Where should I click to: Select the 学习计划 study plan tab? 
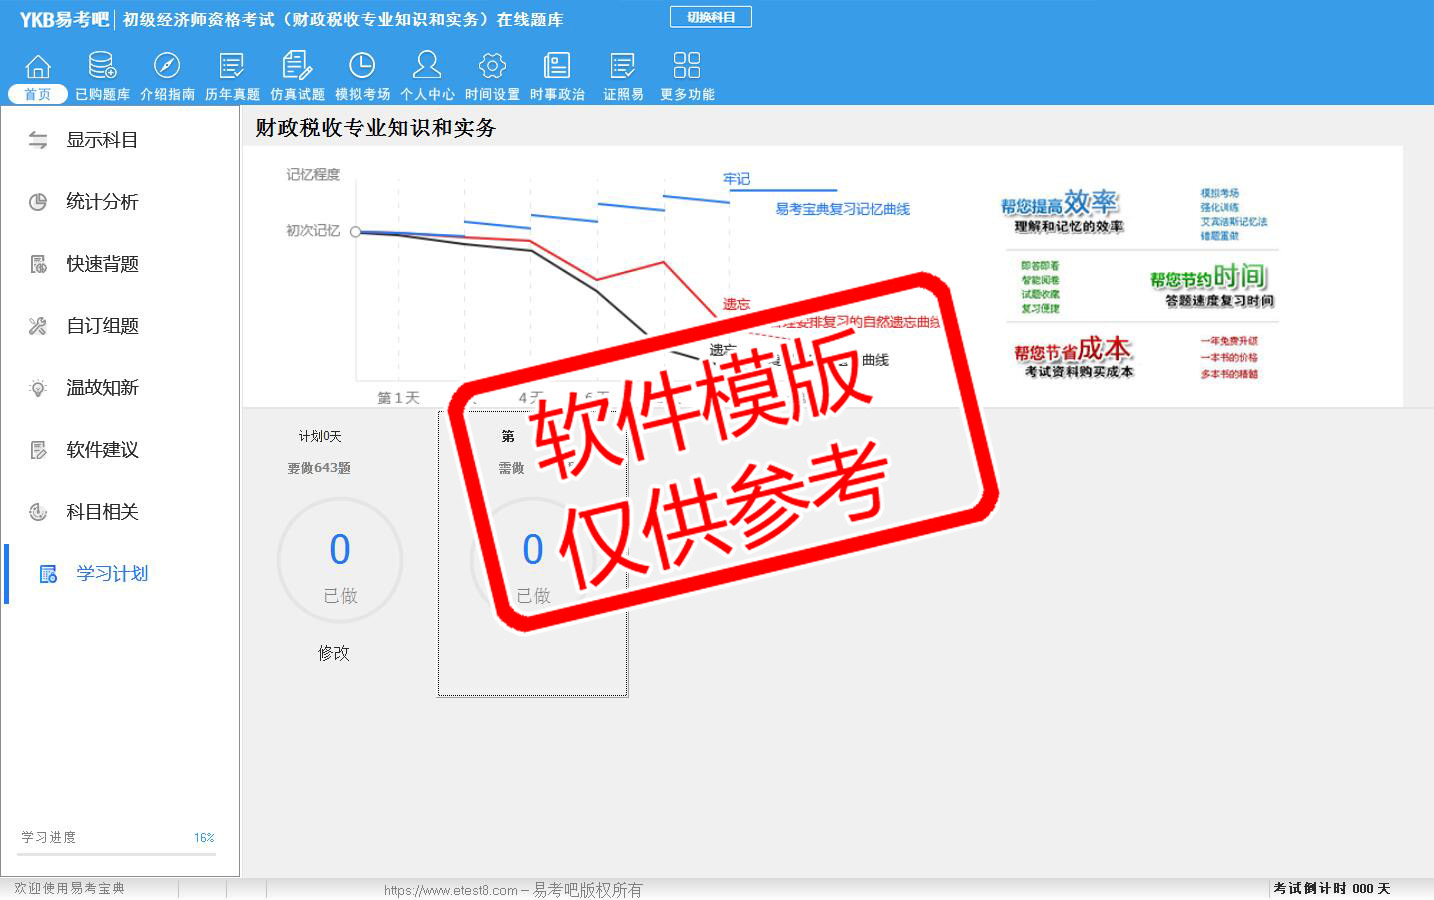[x=112, y=574]
